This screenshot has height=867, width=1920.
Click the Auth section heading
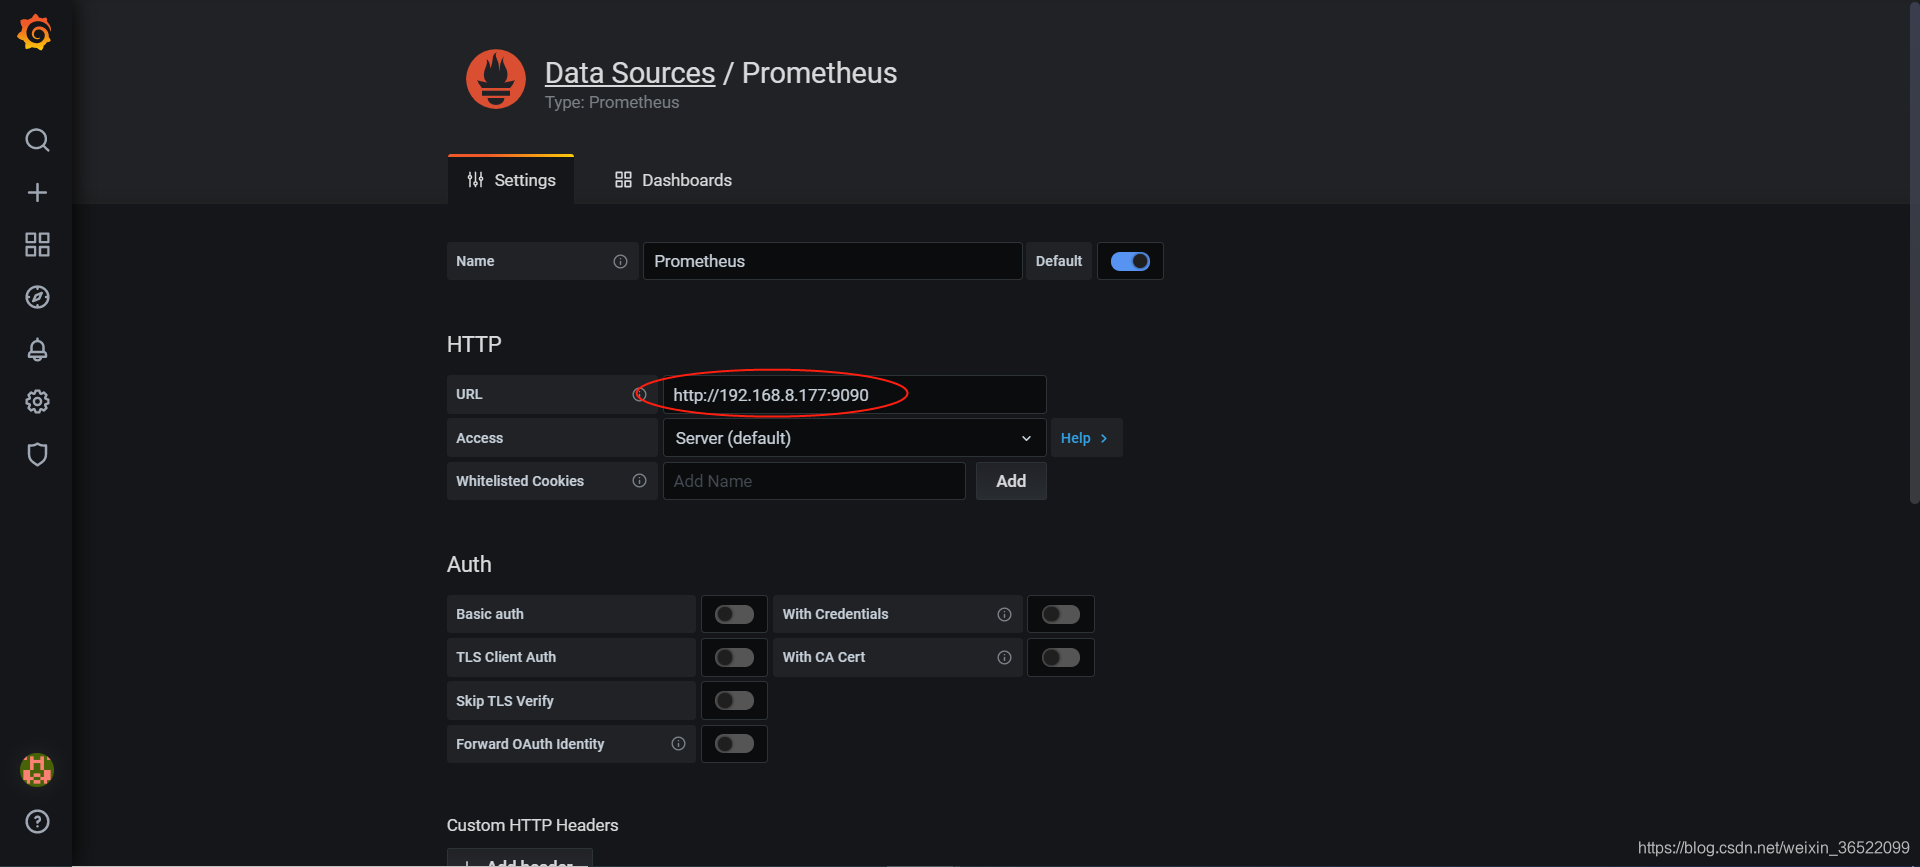(469, 564)
